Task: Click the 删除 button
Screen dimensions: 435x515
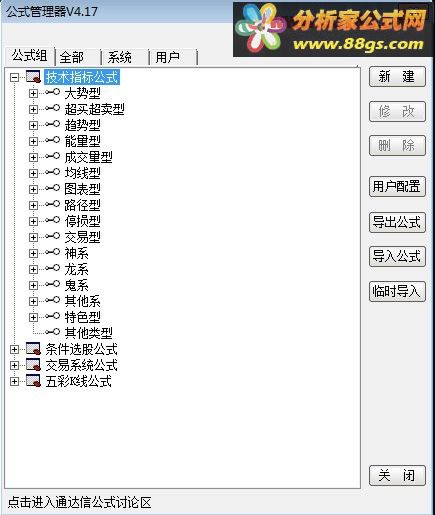Action: [397, 146]
